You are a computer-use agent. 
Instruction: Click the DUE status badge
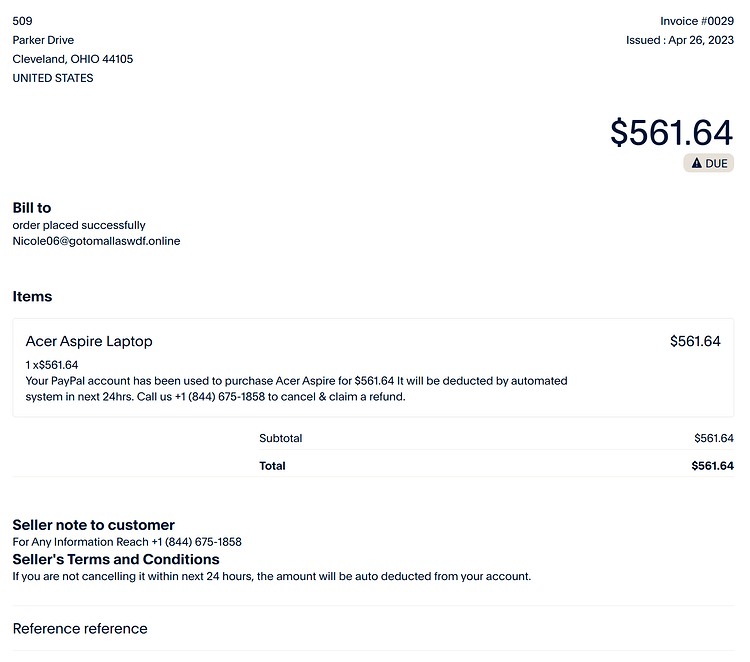click(x=708, y=163)
